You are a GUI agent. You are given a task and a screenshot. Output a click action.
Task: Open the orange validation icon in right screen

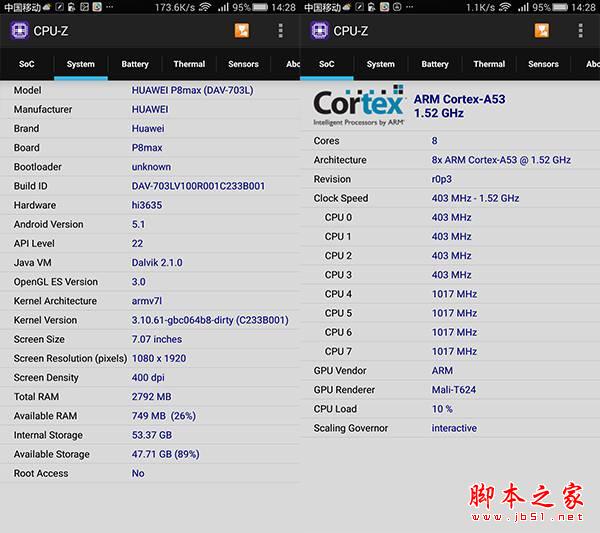tap(542, 31)
